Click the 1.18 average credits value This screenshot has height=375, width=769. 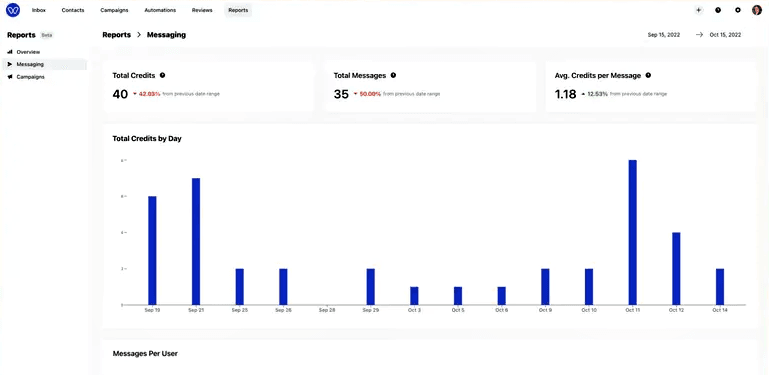tap(565, 94)
